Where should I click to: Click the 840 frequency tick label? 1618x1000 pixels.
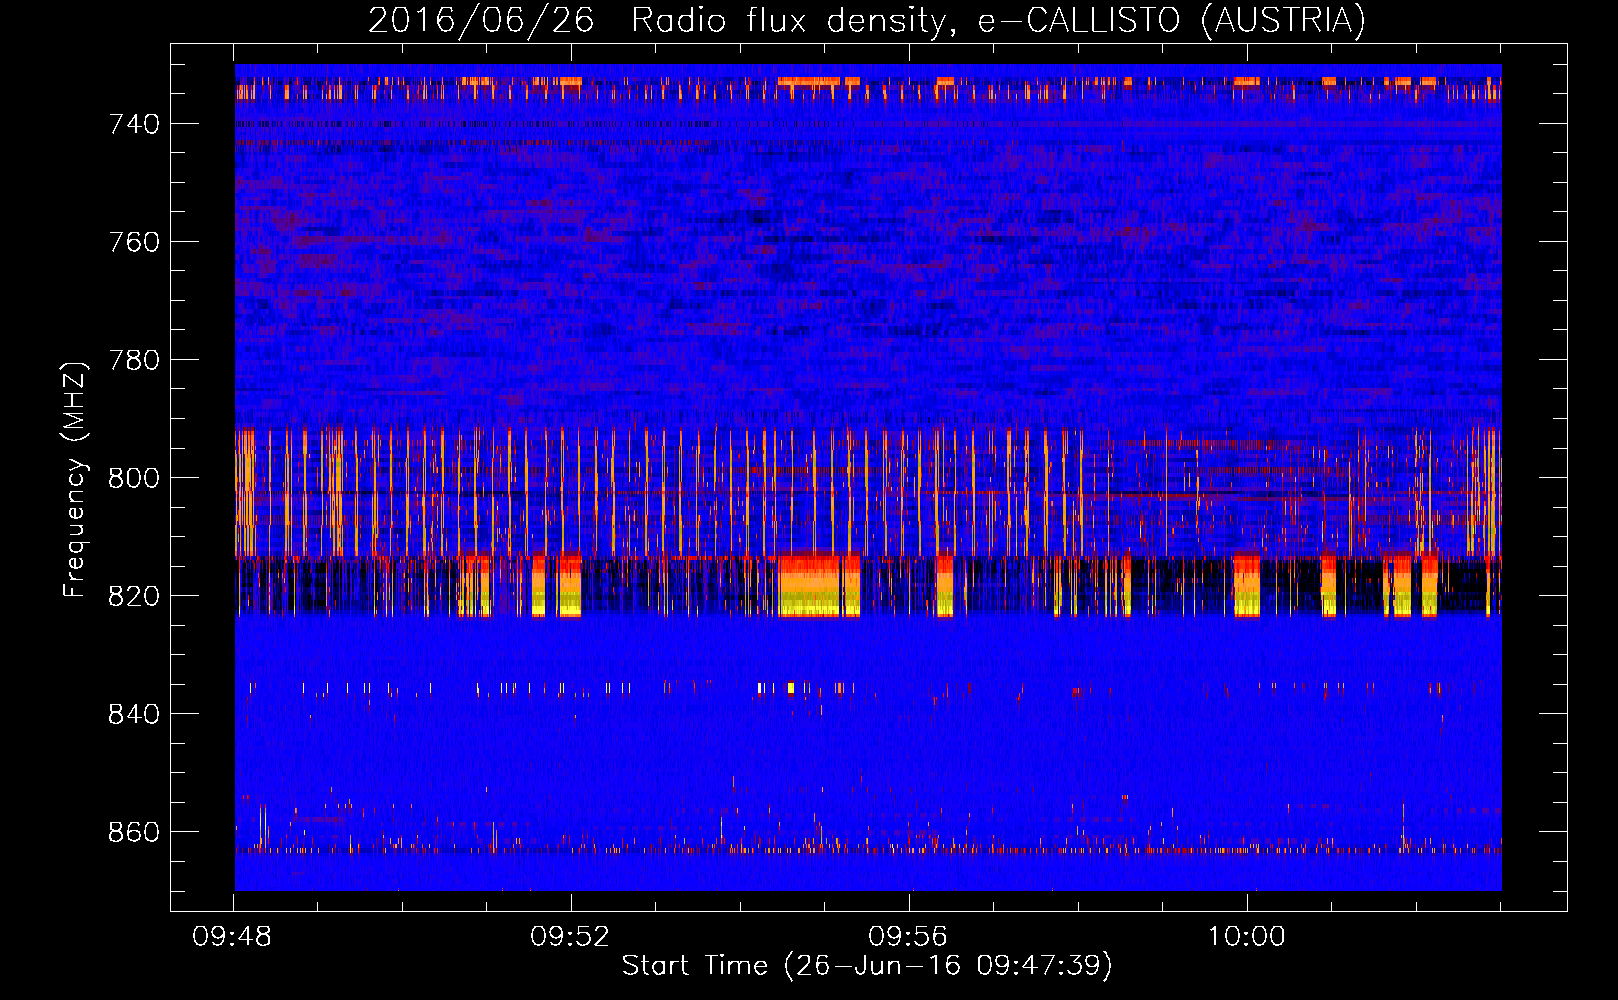(x=134, y=714)
